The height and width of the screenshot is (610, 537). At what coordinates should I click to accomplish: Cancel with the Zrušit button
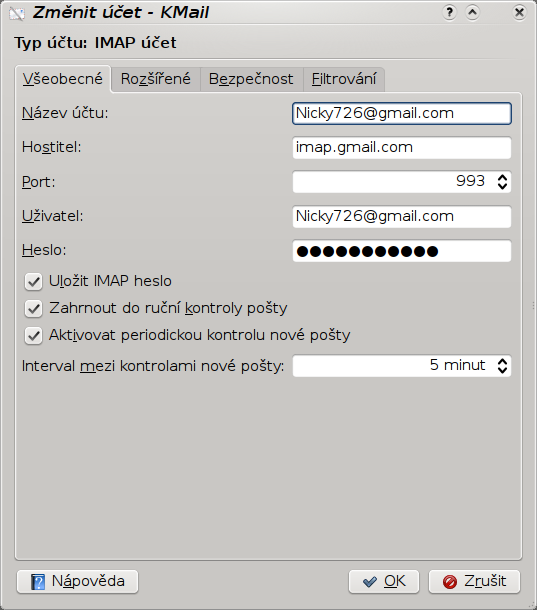click(474, 582)
